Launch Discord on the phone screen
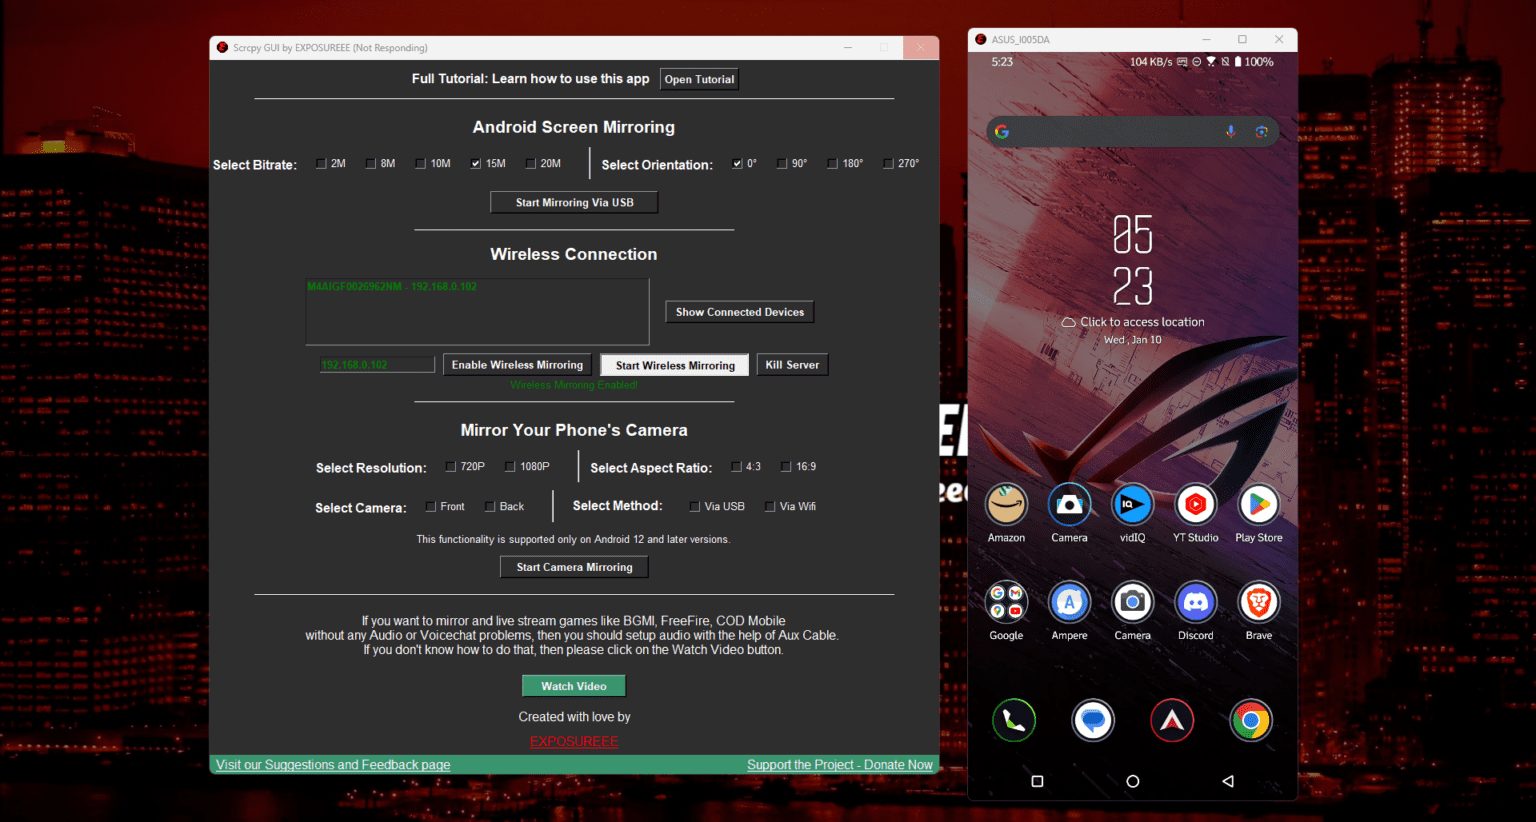This screenshot has height=822, width=1536. pos(1195,602)
